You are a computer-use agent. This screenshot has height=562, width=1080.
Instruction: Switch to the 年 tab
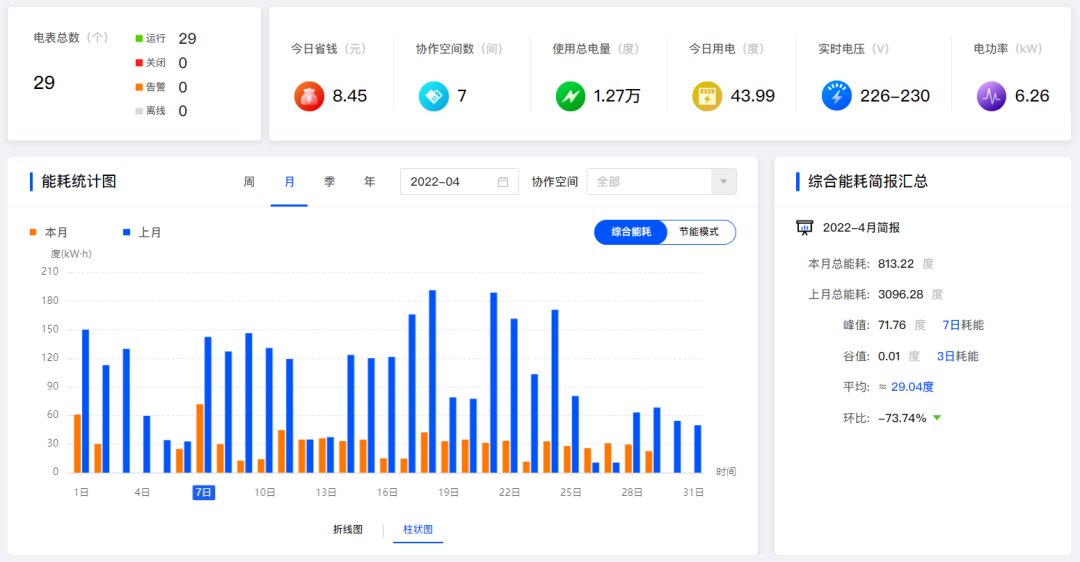point(370,182)
